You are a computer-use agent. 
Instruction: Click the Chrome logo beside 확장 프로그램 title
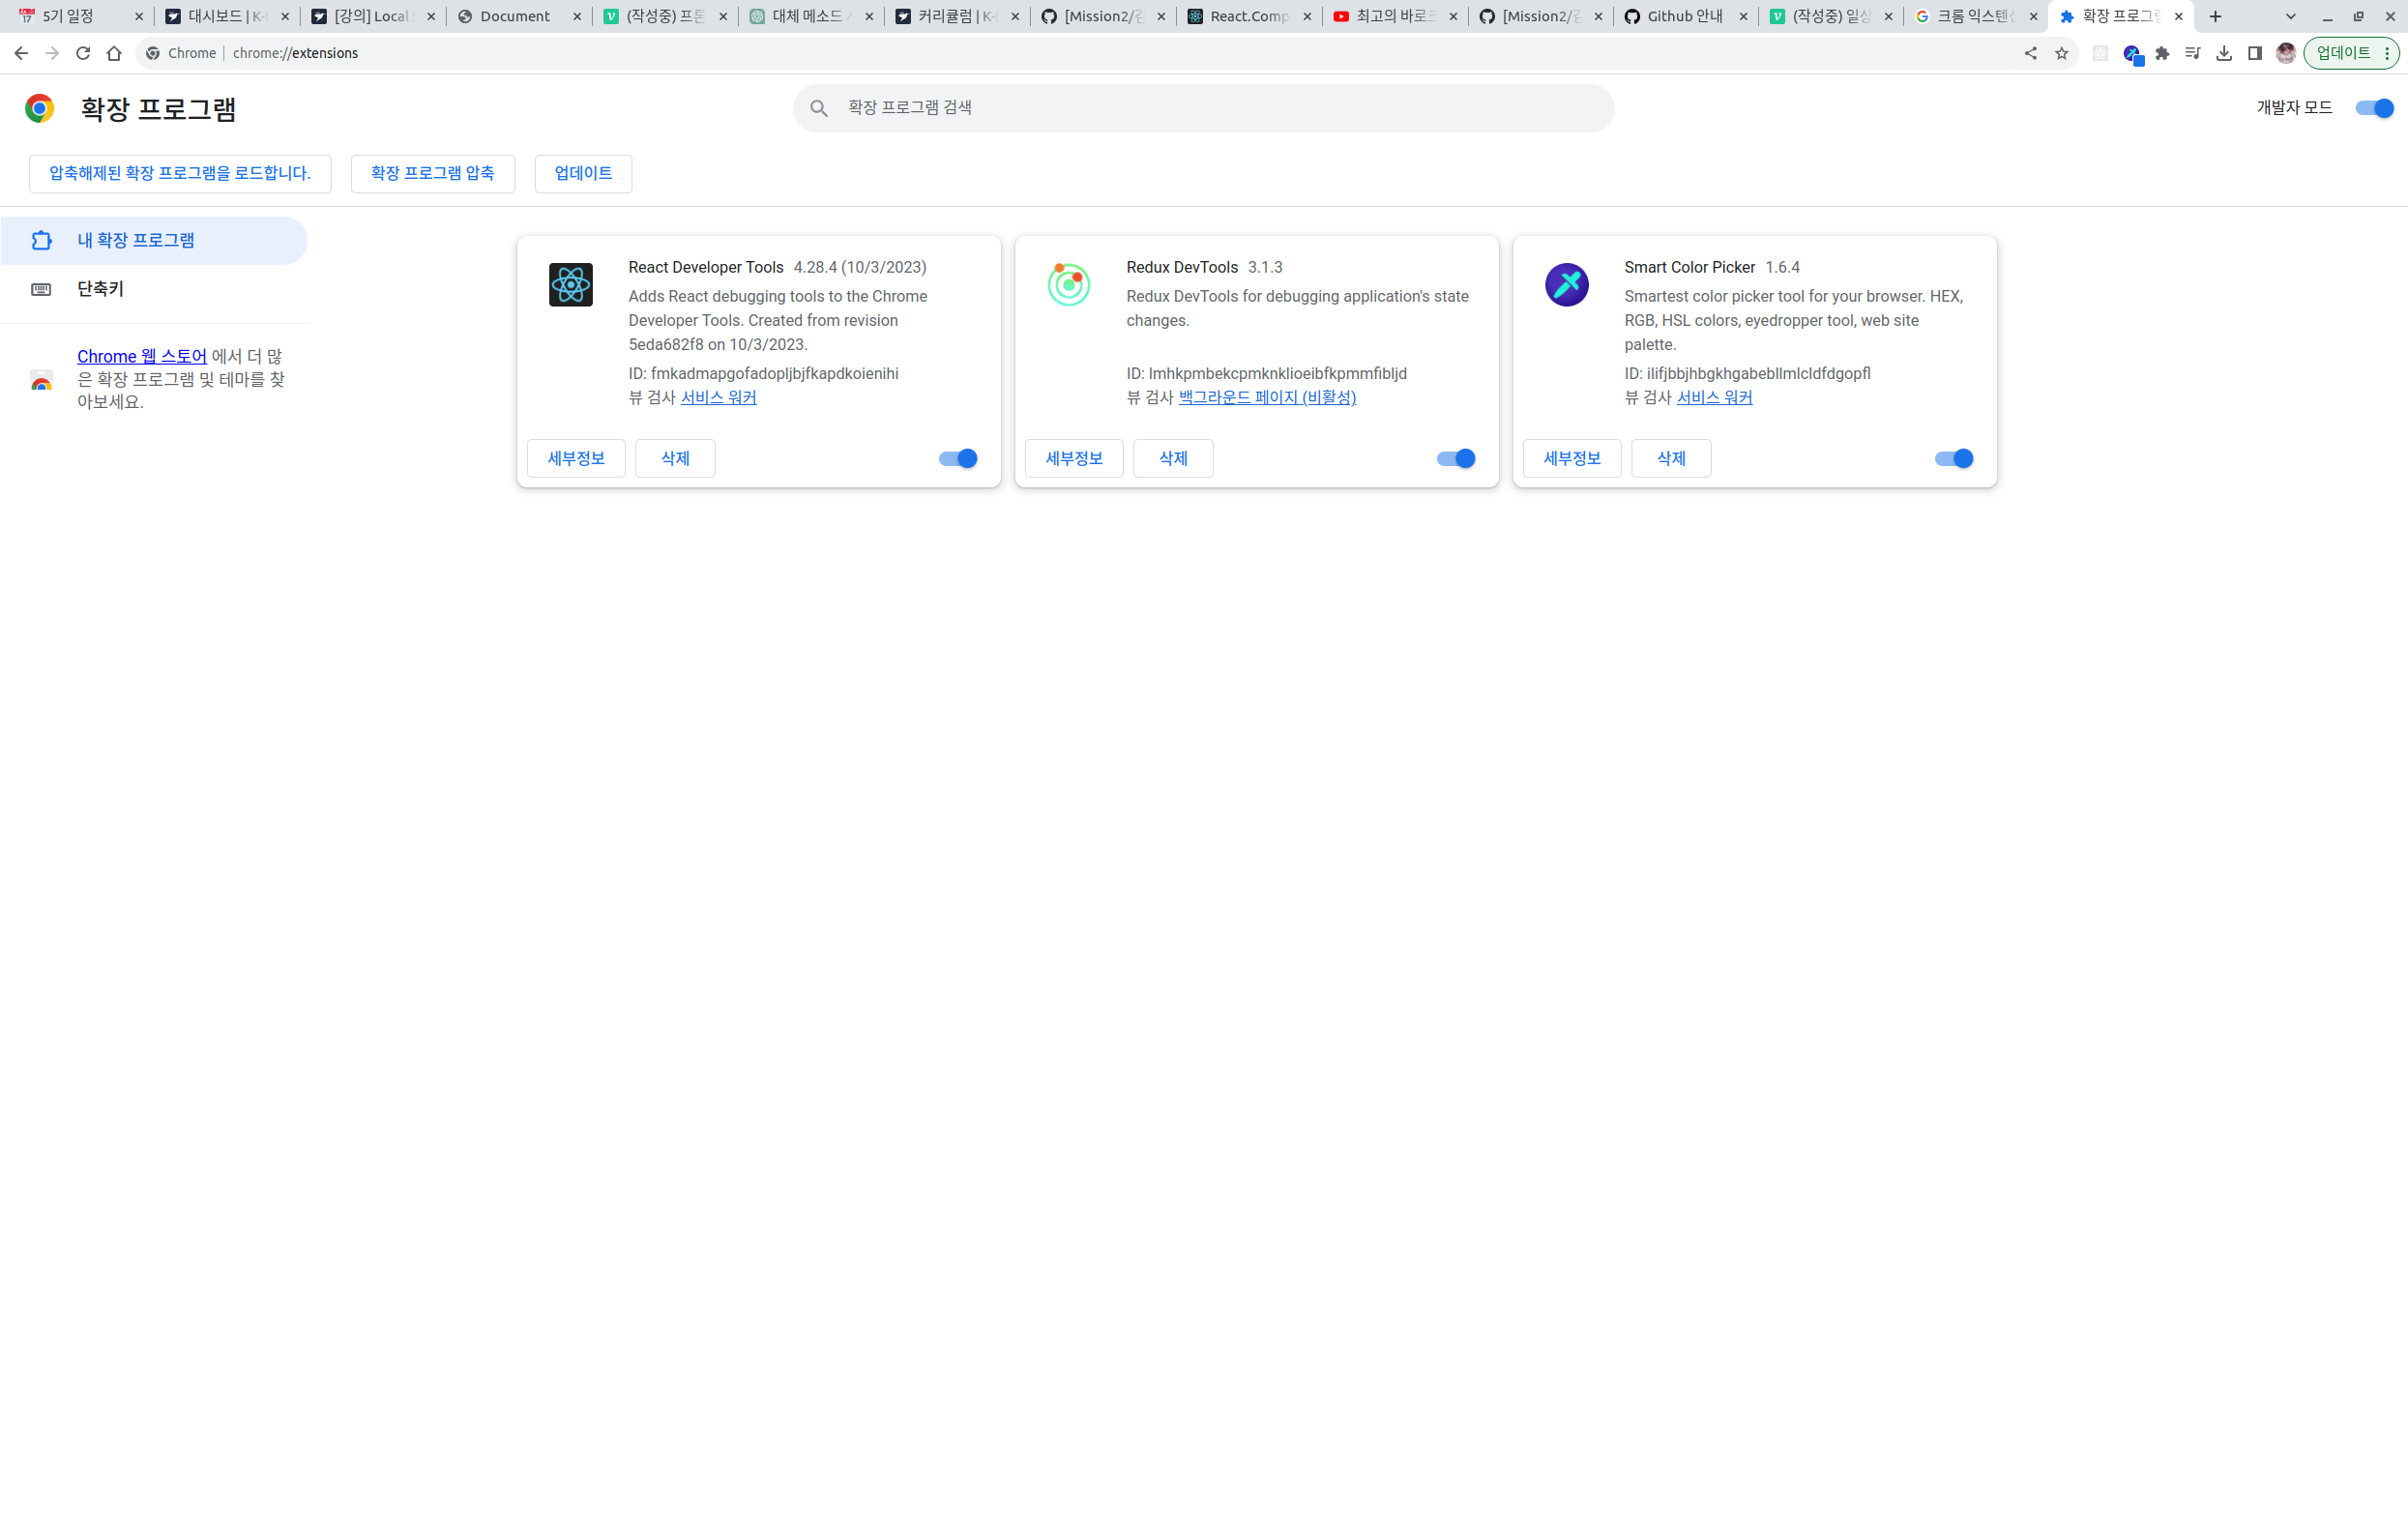coord(40,108)
